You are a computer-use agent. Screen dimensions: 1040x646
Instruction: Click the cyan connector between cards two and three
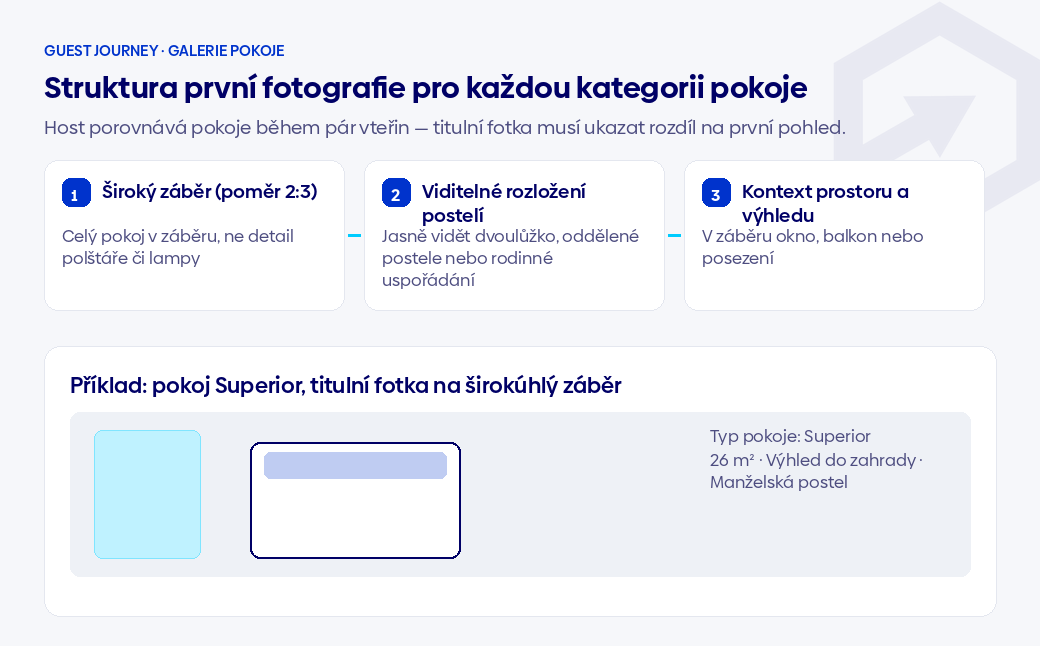pyautogui.click(x=675, y=235)
